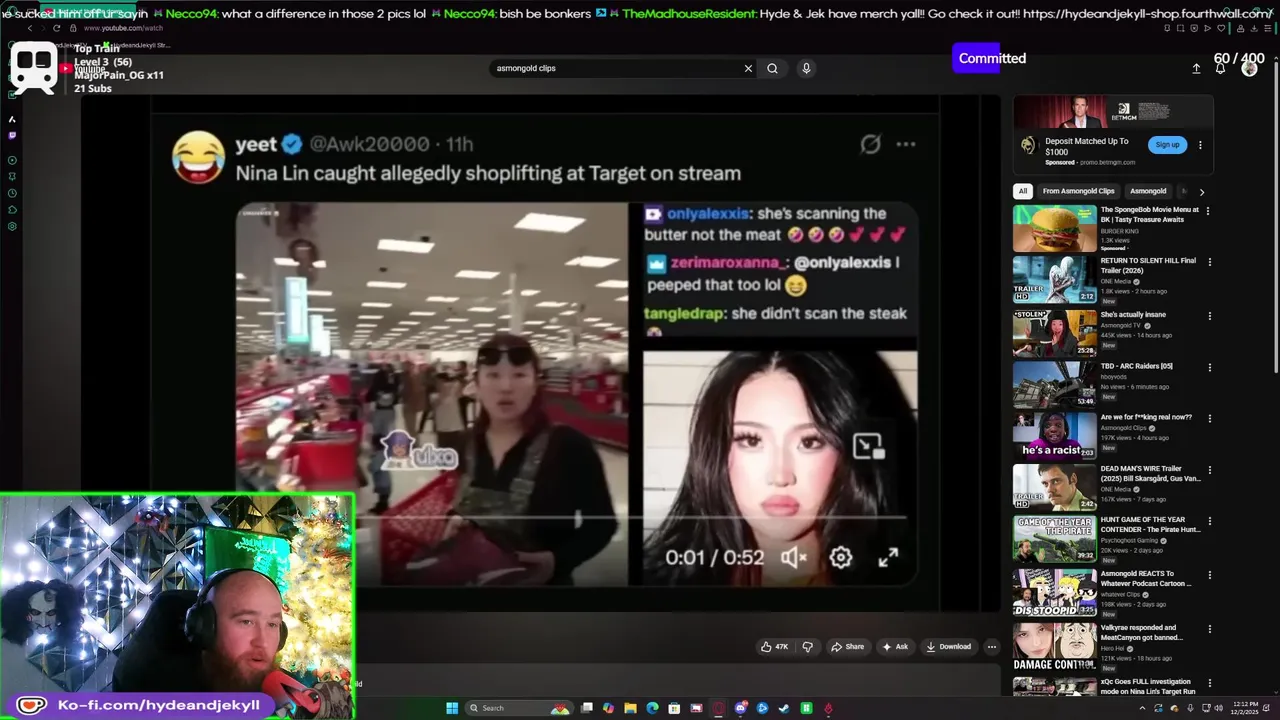
Task: Expand embedded tweet video to fullscreen
Action: coord(888,558)
